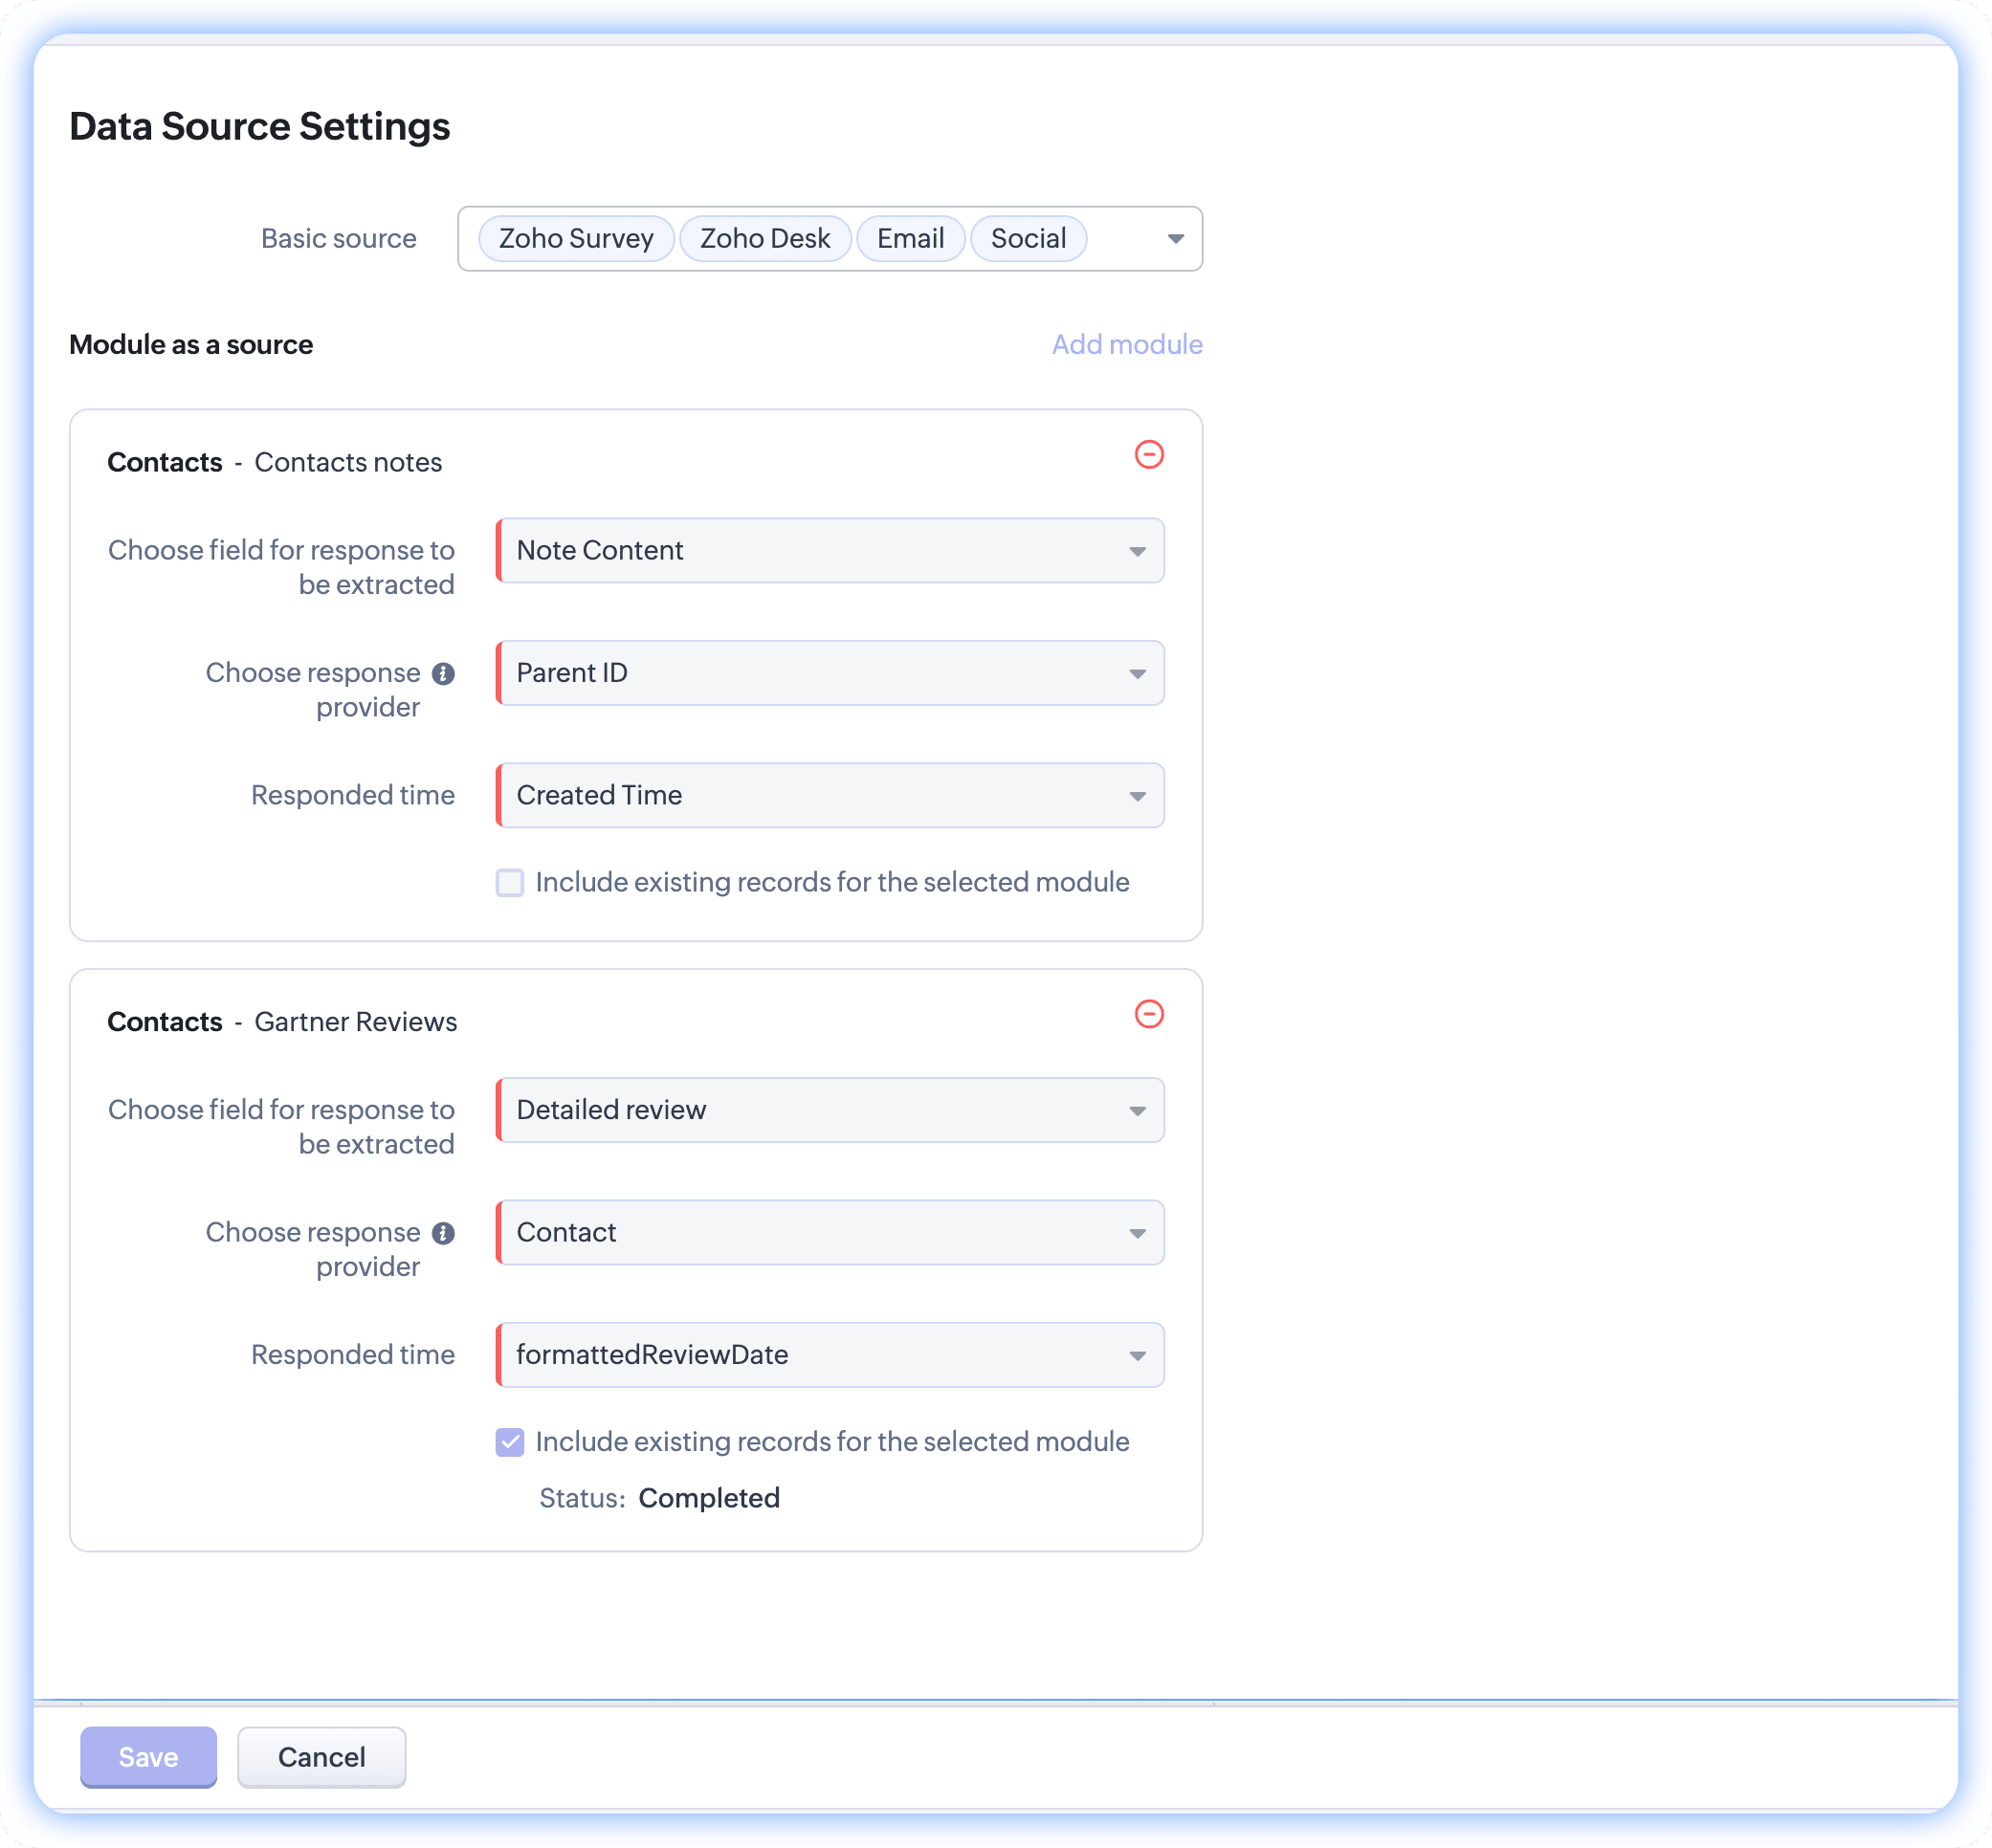Image resolution: width=1992 pixels, height=1848 pixels.
Task: Open the formattedReviewDate dropdown
Action: click(830, 1355)
